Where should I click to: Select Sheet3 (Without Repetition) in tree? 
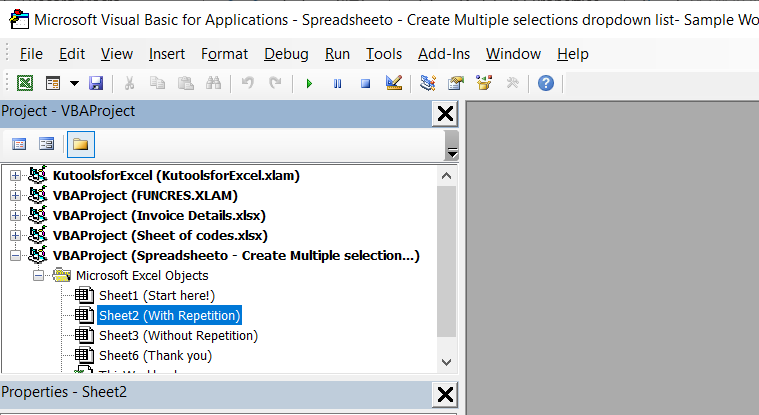177,336
